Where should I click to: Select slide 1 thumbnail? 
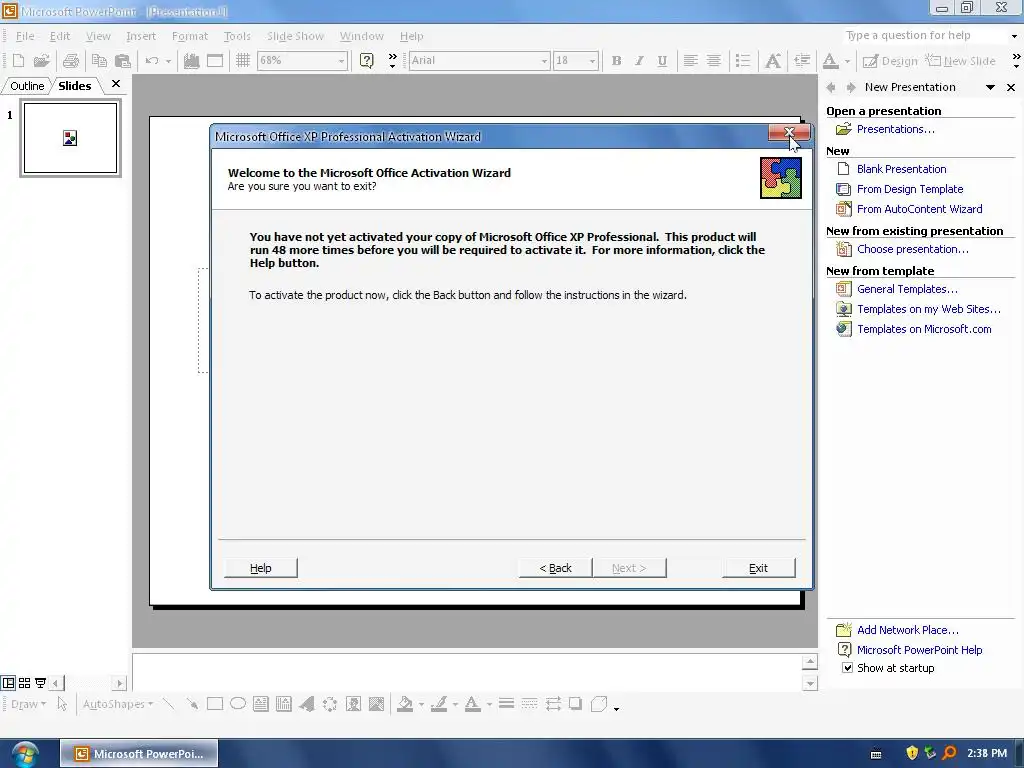click(x=71, y=138)
